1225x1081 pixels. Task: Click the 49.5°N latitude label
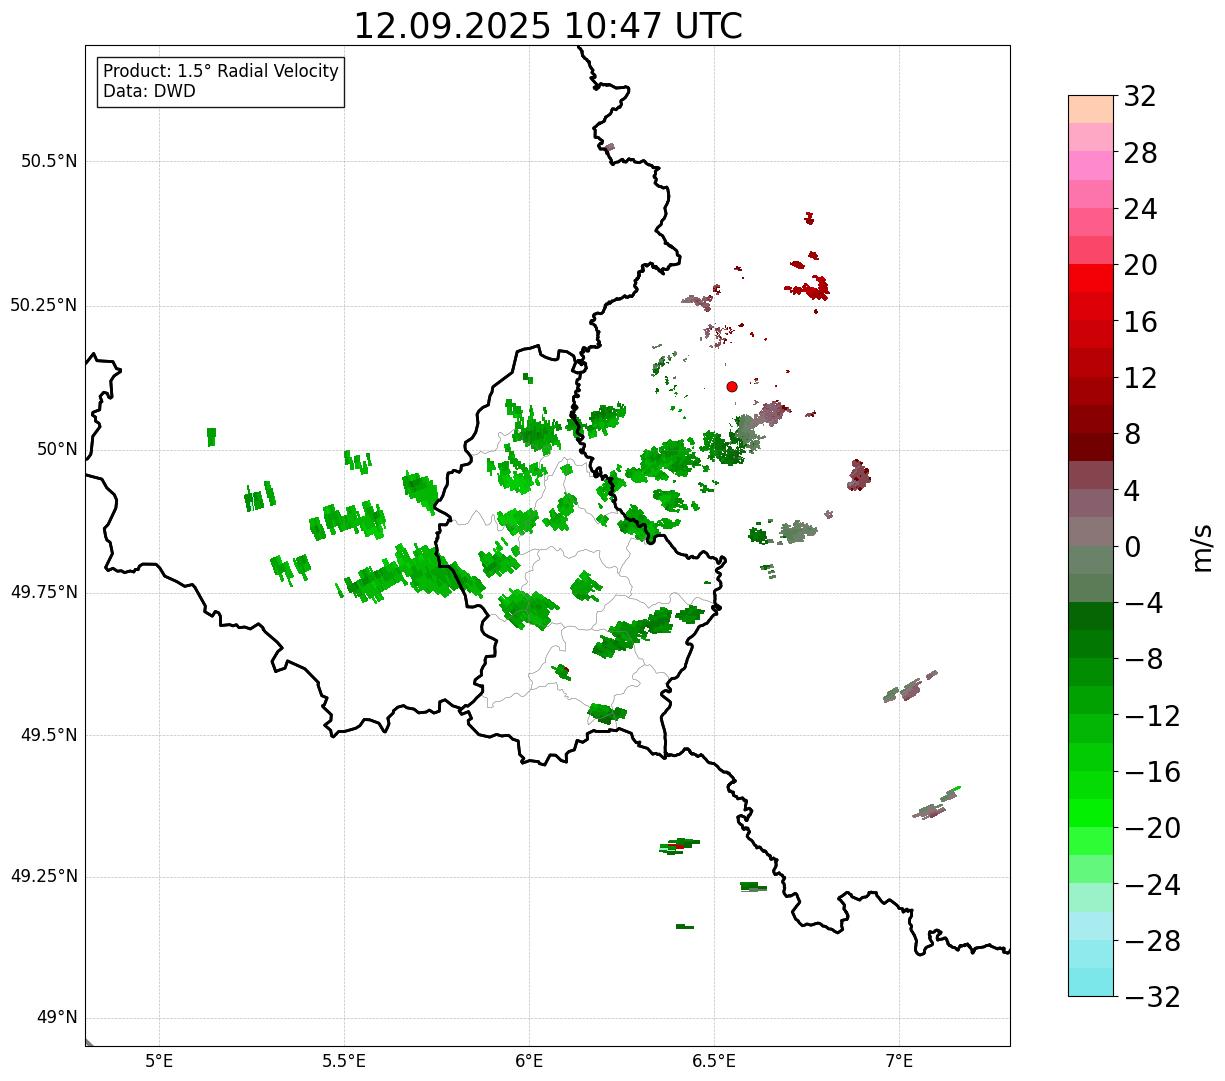(x=49, y=735)
